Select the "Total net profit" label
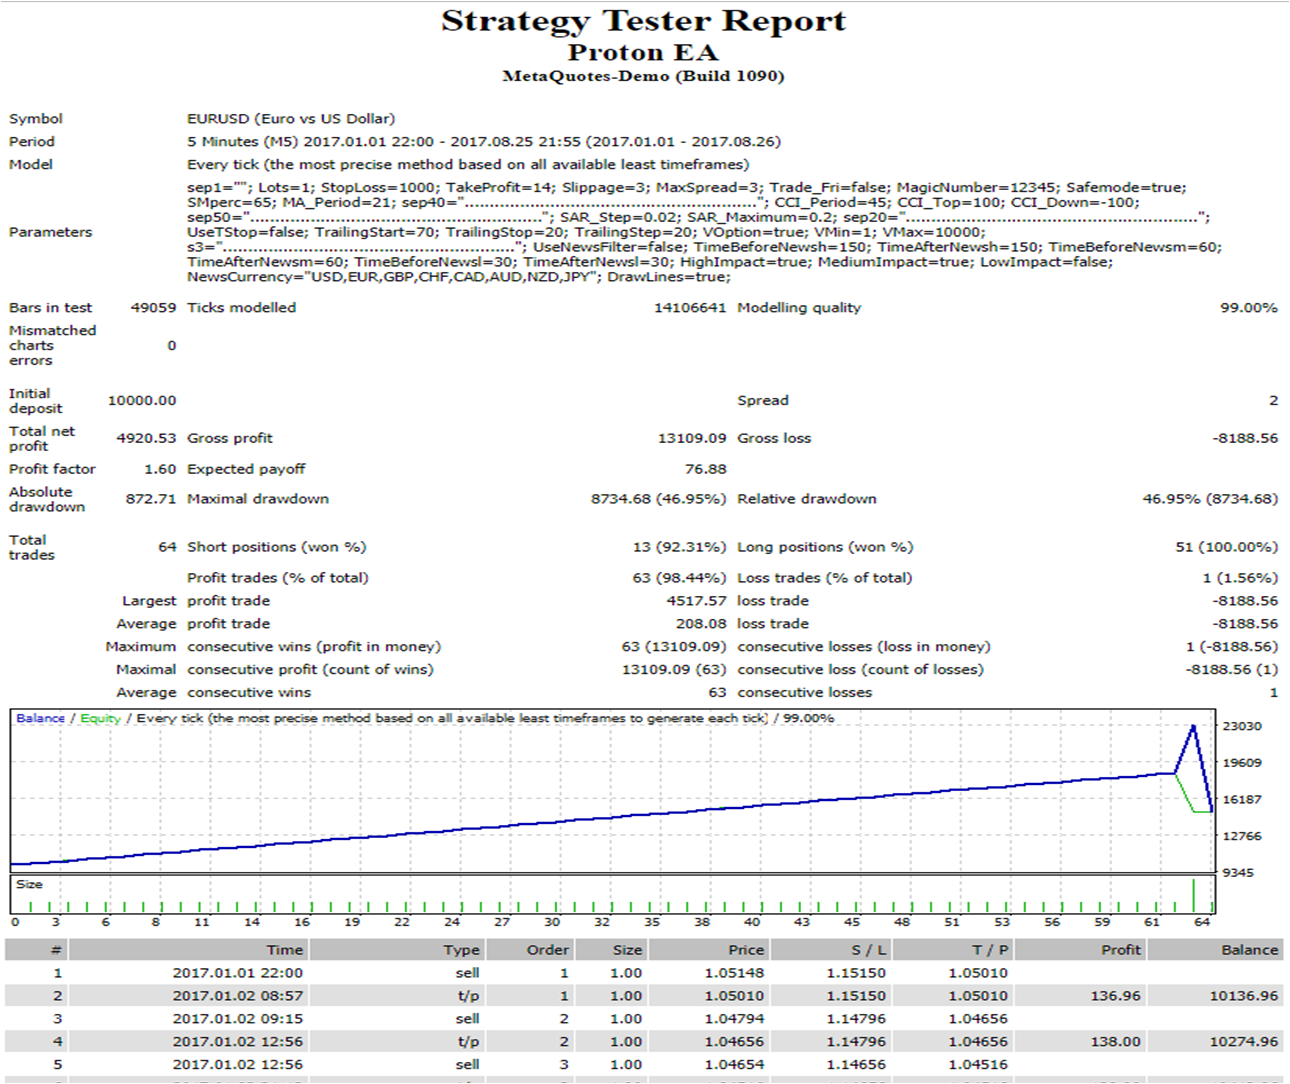The width and height of the screenshot is (1290, 1084). click(42, 439)
